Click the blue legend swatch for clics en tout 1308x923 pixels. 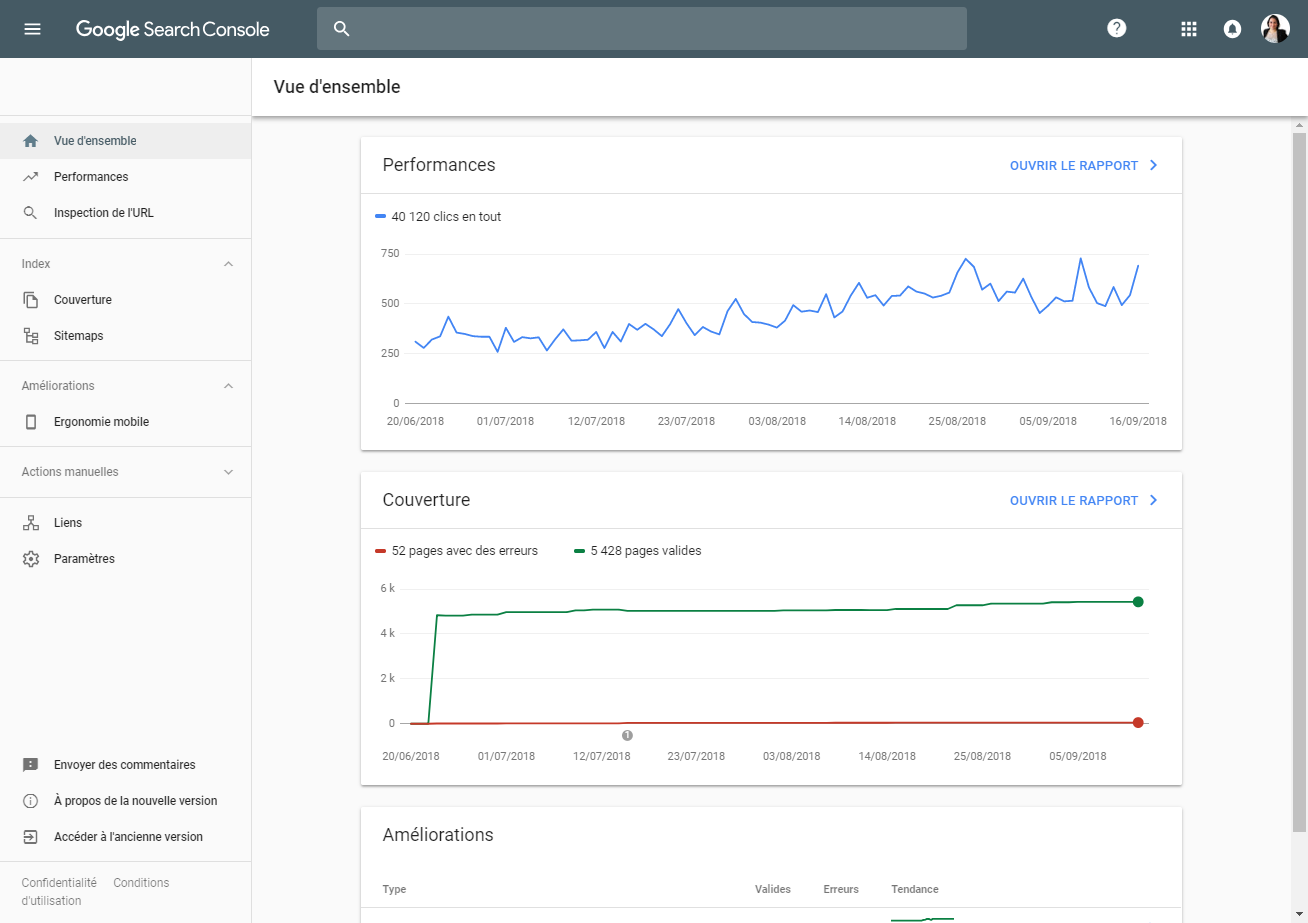click(x=380, y=216)
